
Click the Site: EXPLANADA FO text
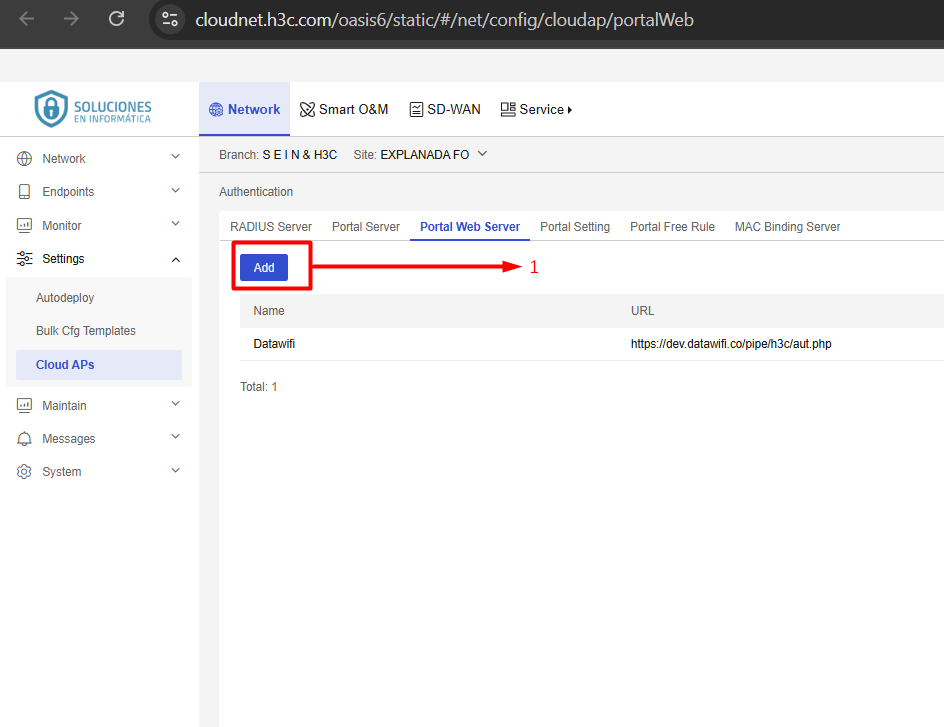pyautogui.click(x=411, y=155)
